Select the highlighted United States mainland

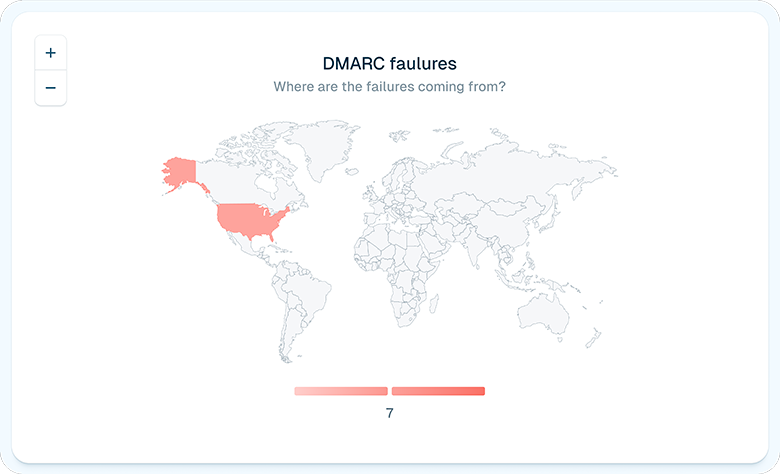(250, 218)
